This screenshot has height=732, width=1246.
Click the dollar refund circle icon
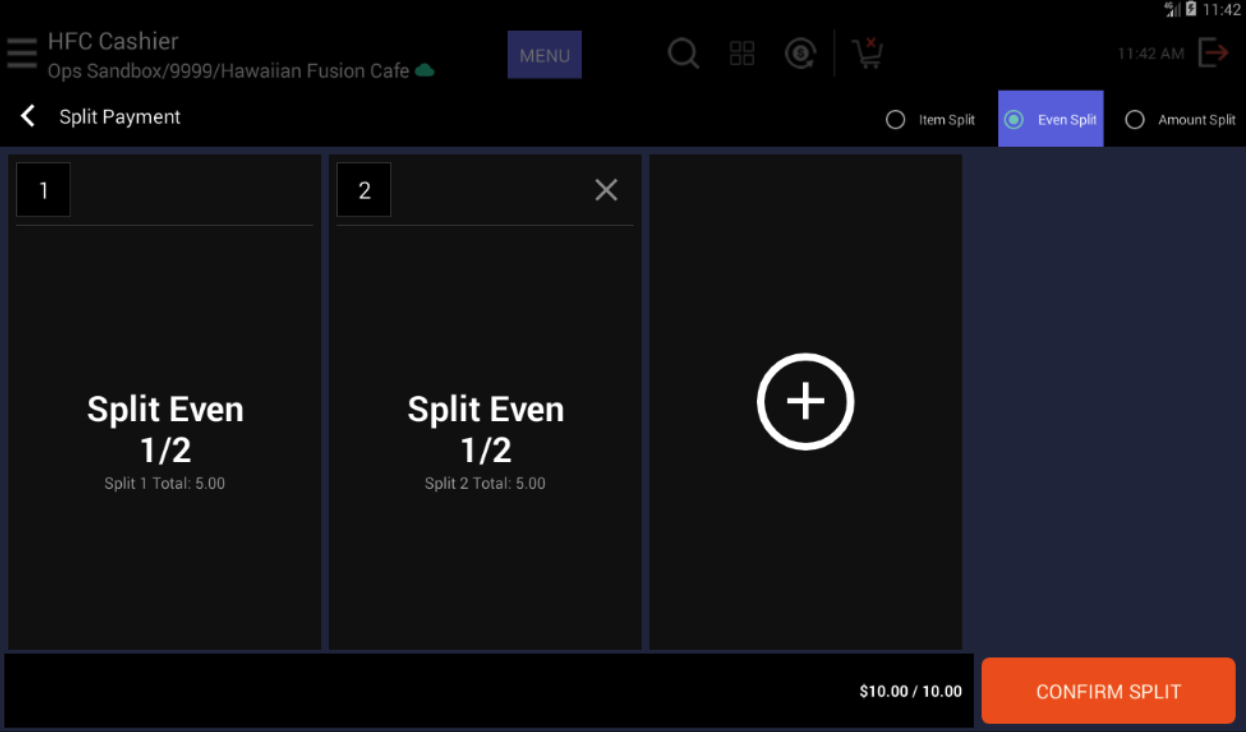point(800,54)
